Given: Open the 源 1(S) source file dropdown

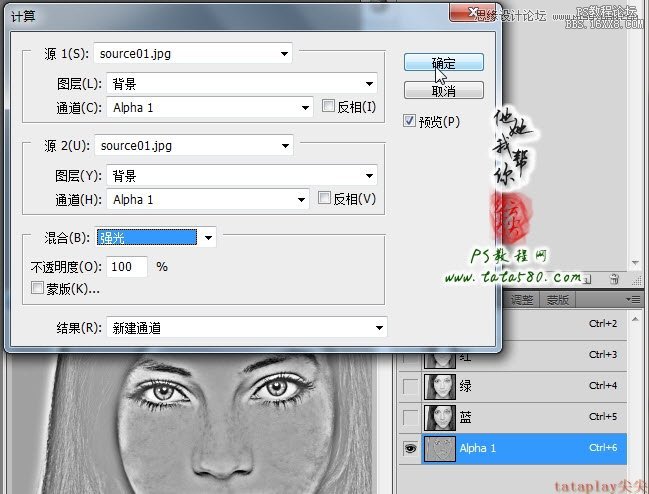Looking at the screenshot, I should (193, 53).
